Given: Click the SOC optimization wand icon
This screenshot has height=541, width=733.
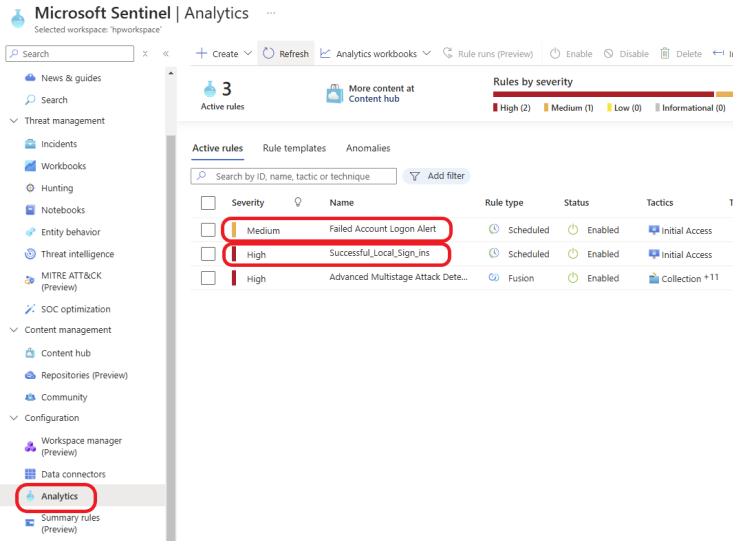Looking at the screenshot, I should click(x=30, y=309).
